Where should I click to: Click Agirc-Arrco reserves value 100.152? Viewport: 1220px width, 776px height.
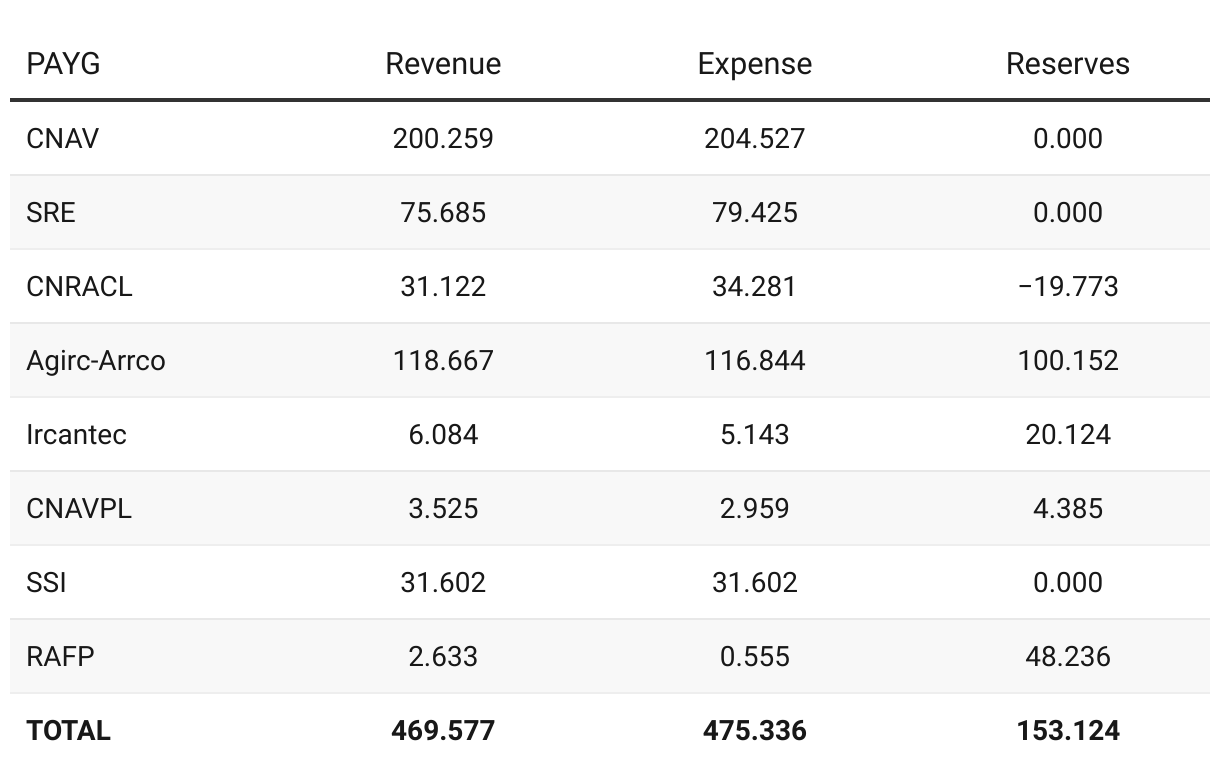pyautogui.click(x=1067, y=360)
